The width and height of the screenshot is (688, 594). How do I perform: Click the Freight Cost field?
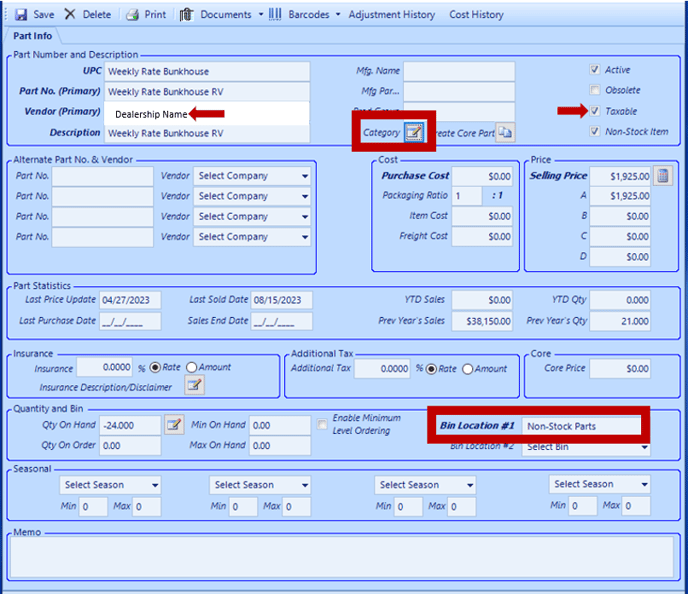point(482,236)
